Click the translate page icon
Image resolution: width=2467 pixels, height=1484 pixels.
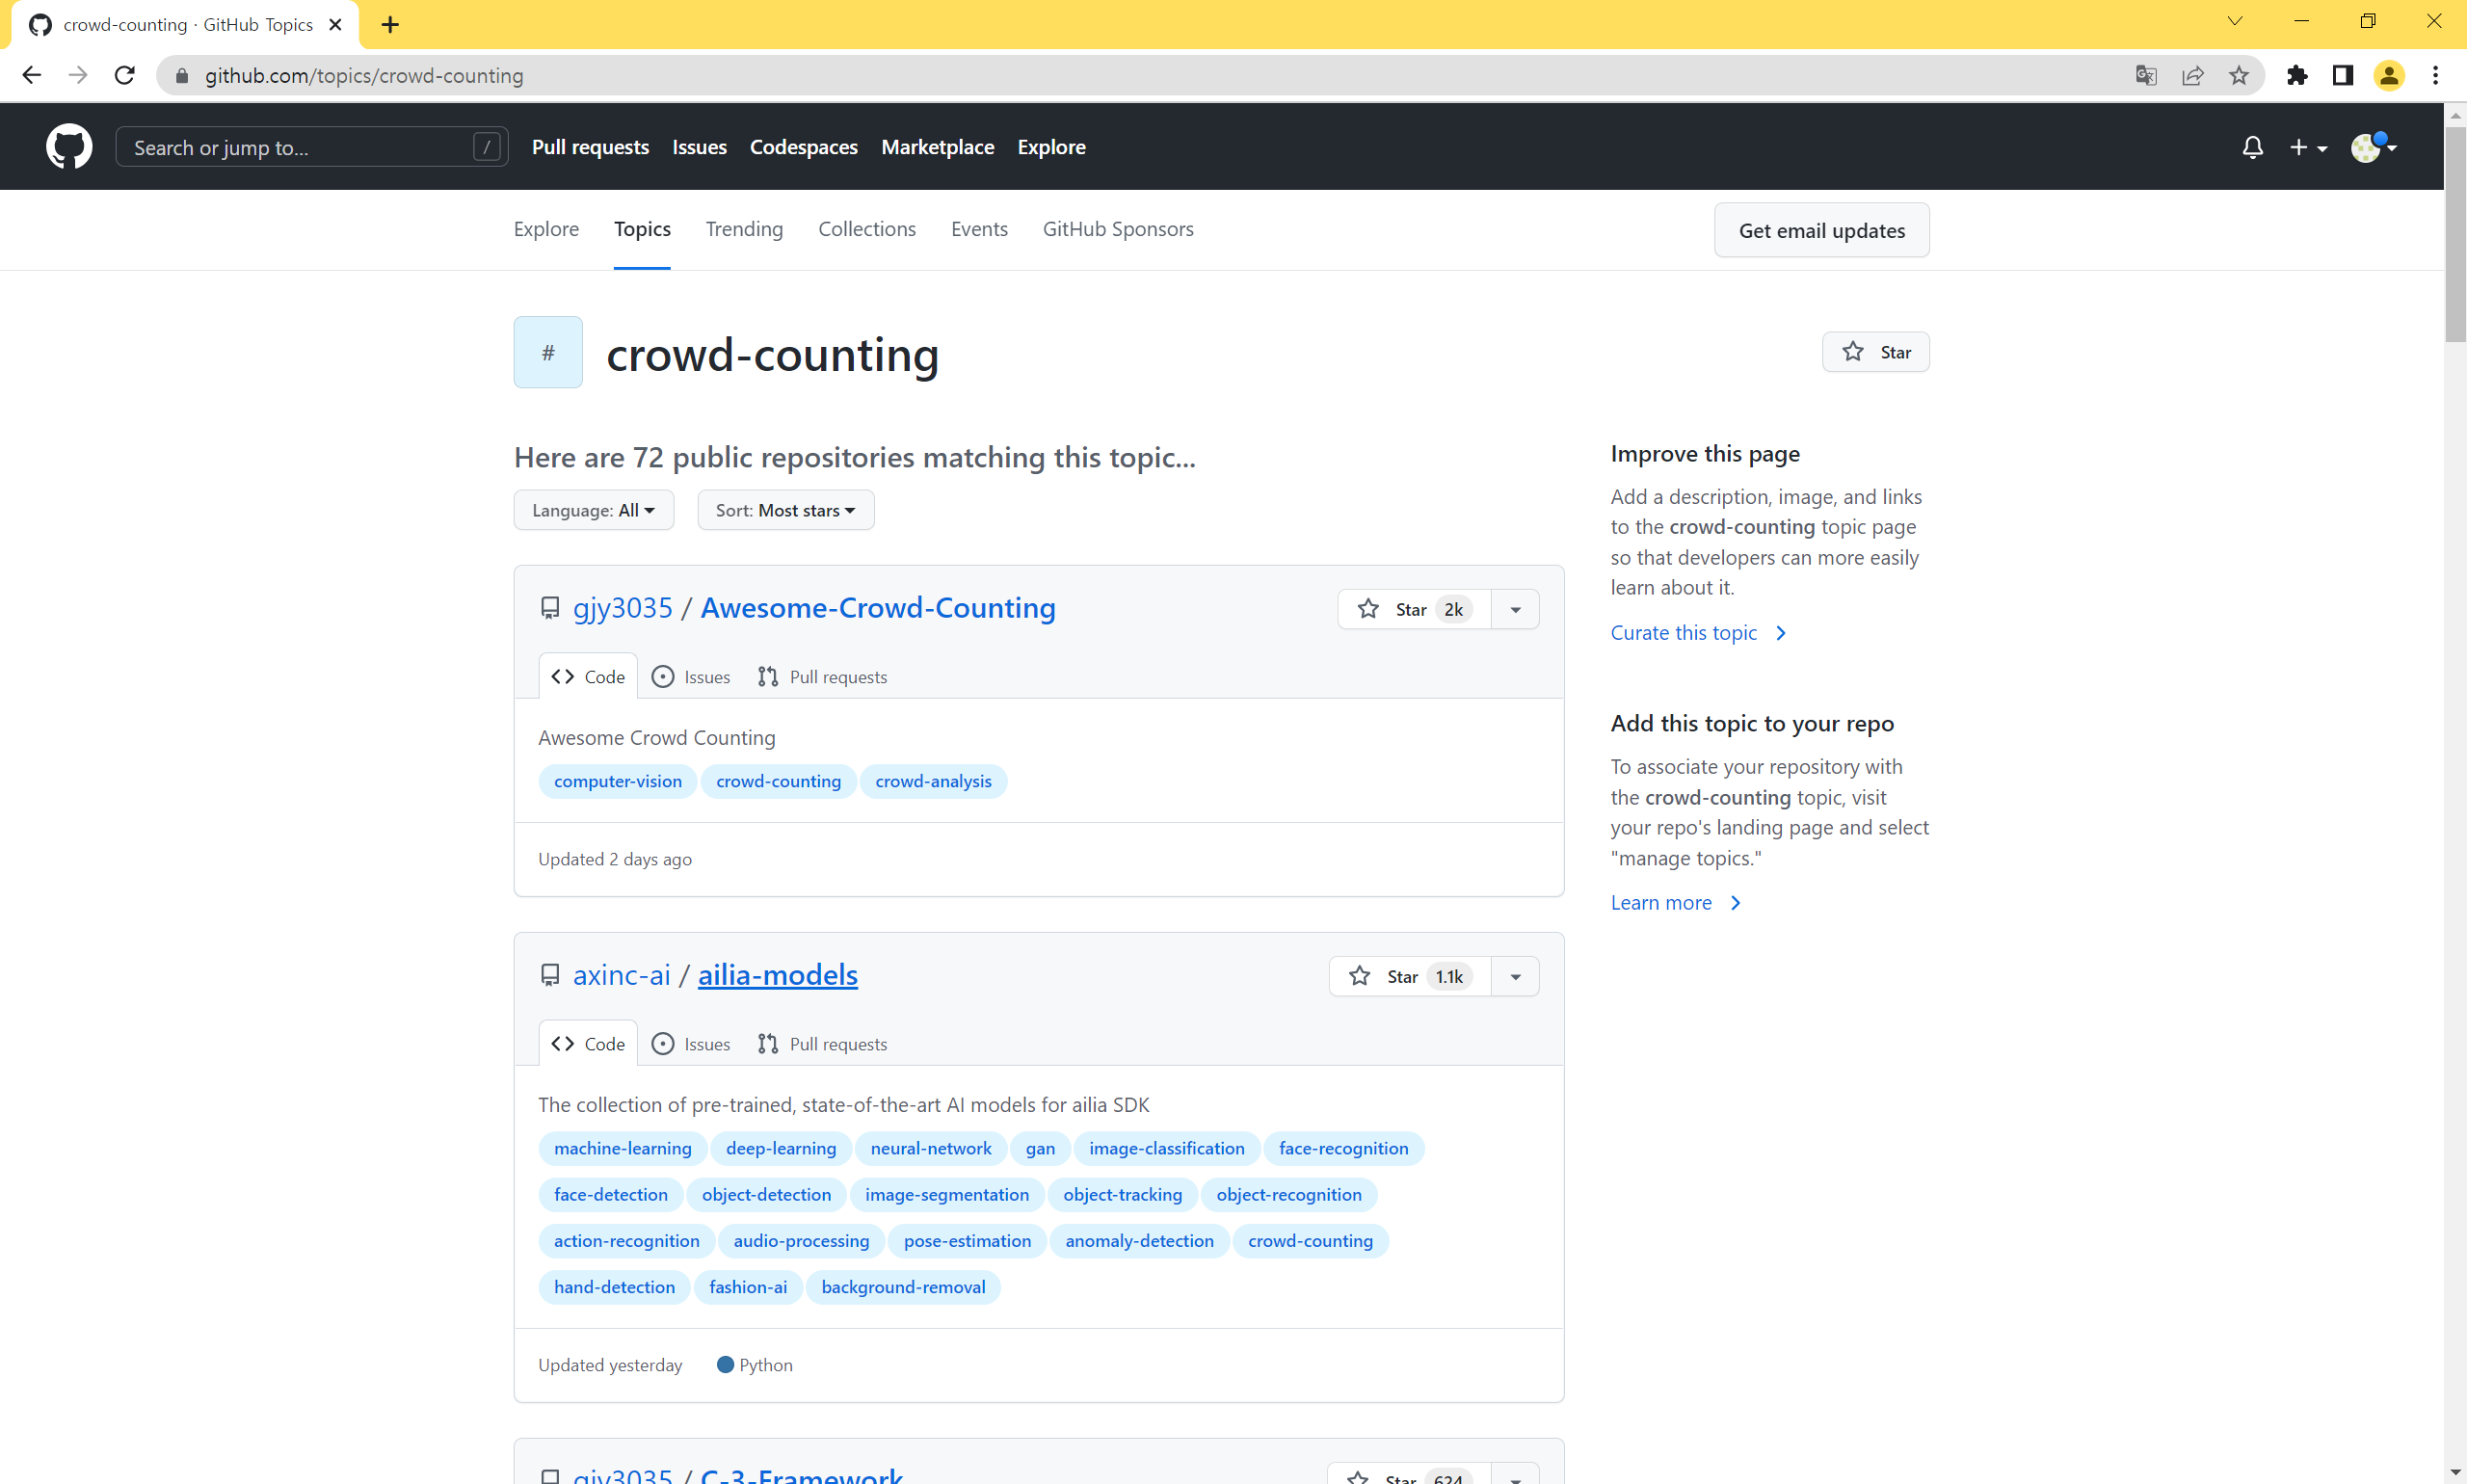pos(2145,75)
